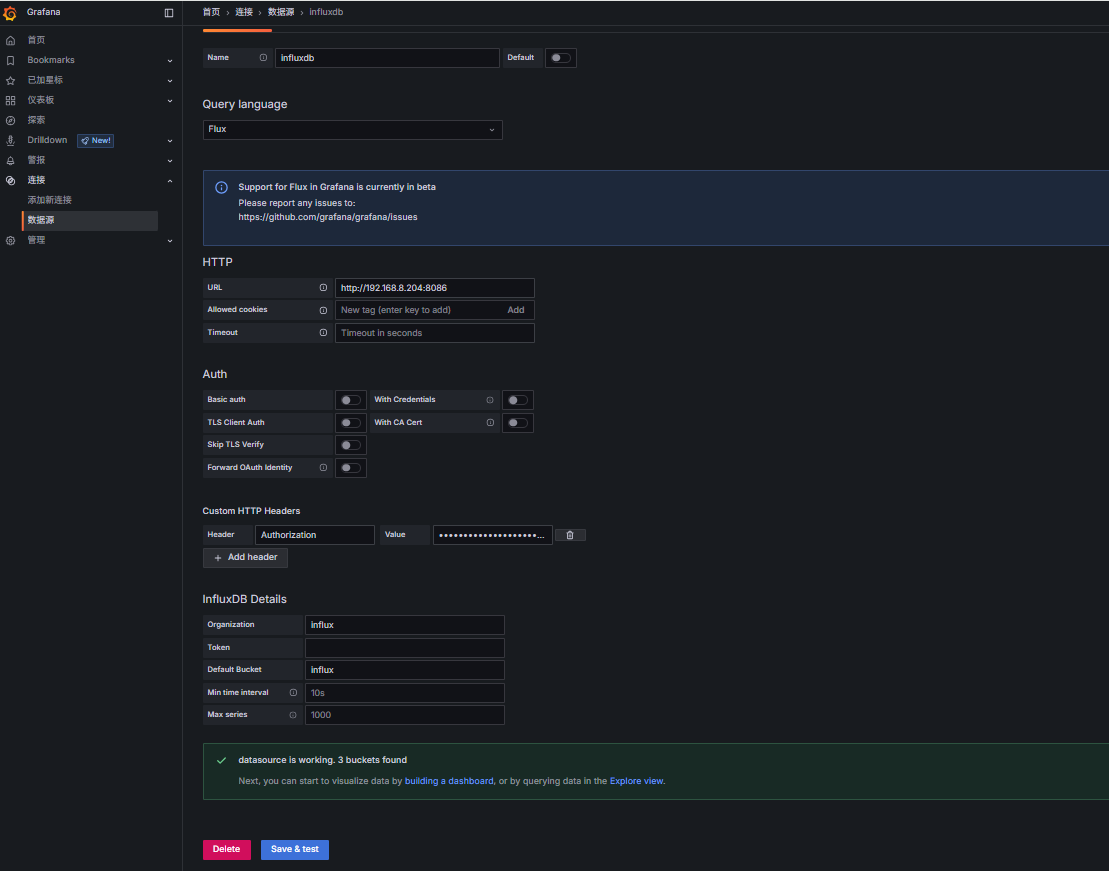Delete the Authorization header with trash icon
Image resolution: width=1109 pixels, height=871 pixels.
(570, 535)
